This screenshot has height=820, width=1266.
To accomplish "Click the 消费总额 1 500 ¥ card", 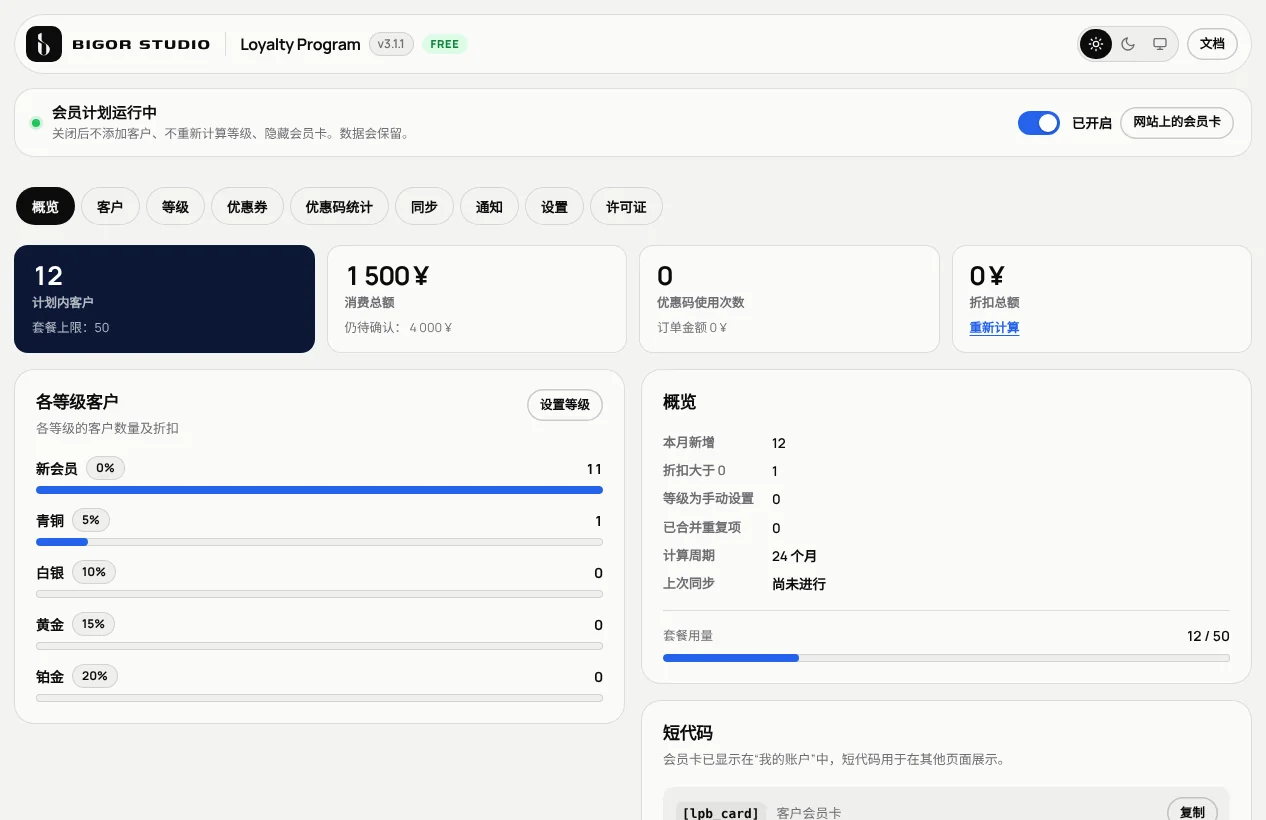I will (477, 299).
